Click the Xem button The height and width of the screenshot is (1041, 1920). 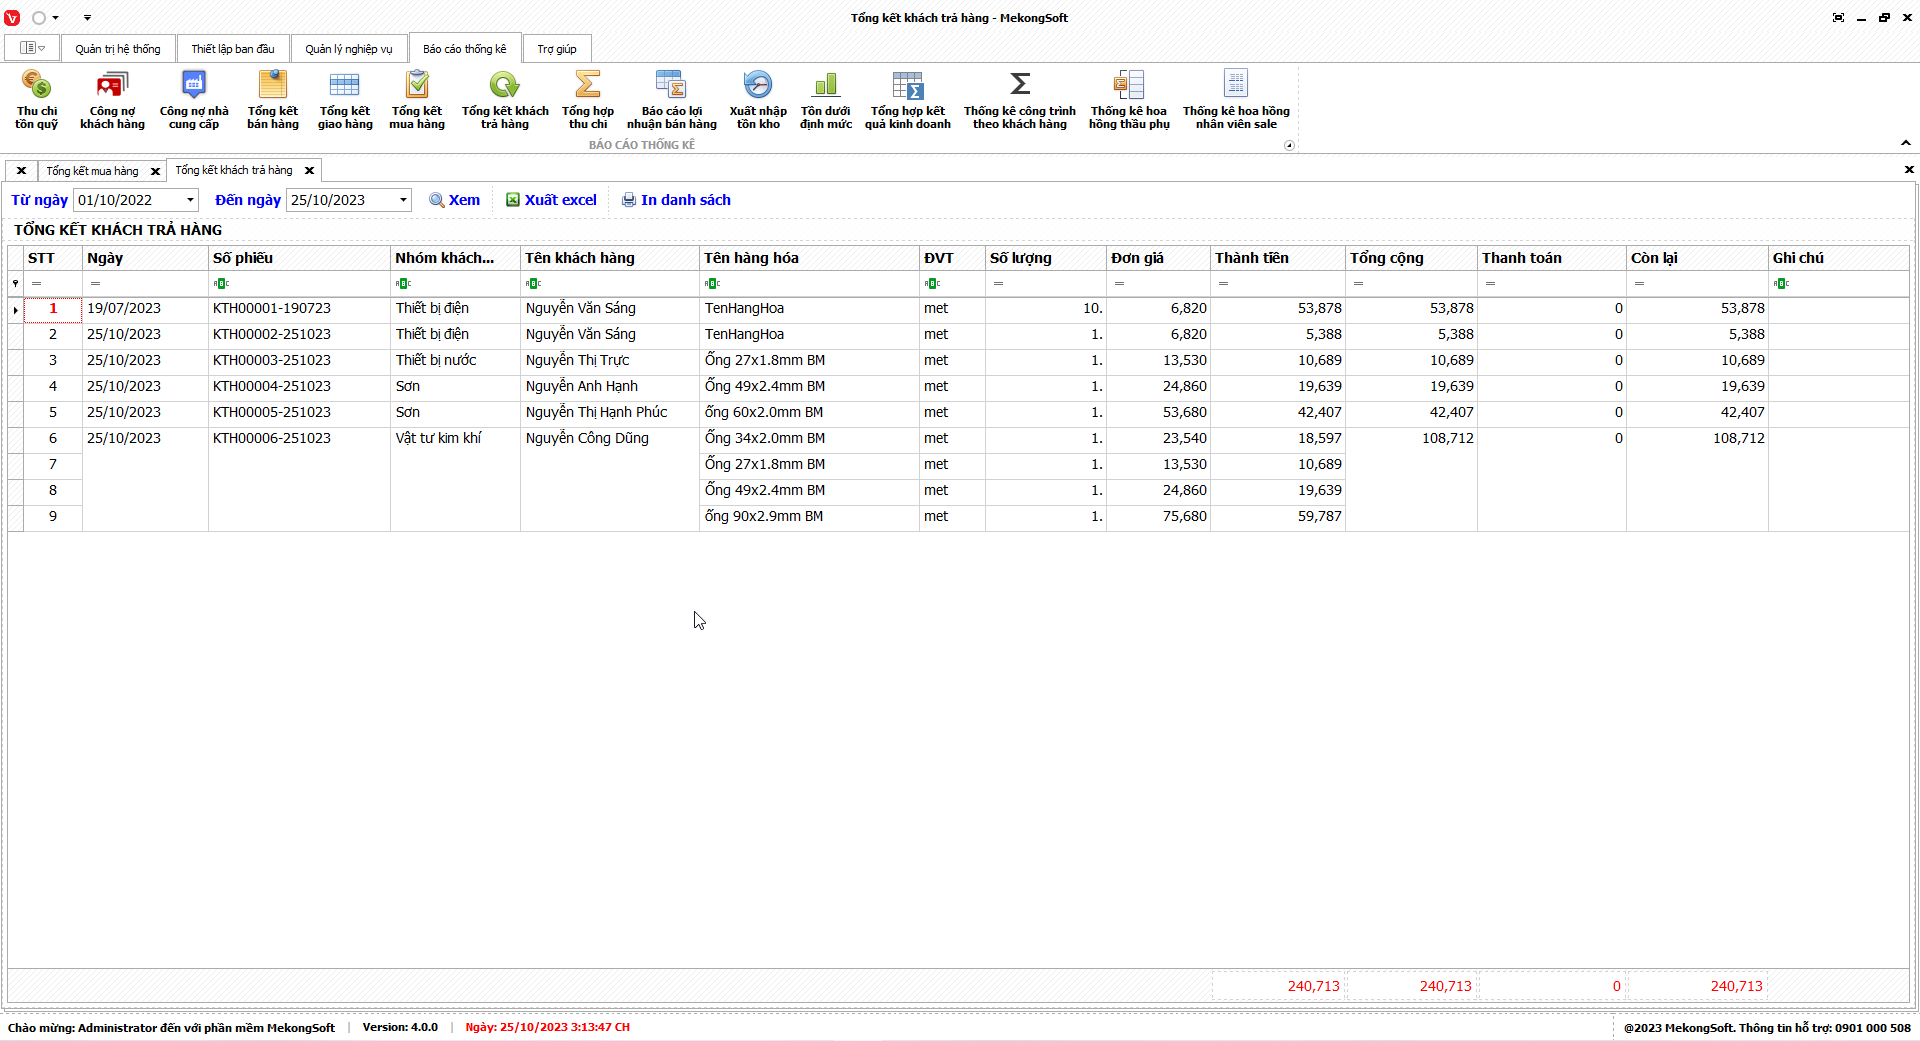click(x=455, y=200)
